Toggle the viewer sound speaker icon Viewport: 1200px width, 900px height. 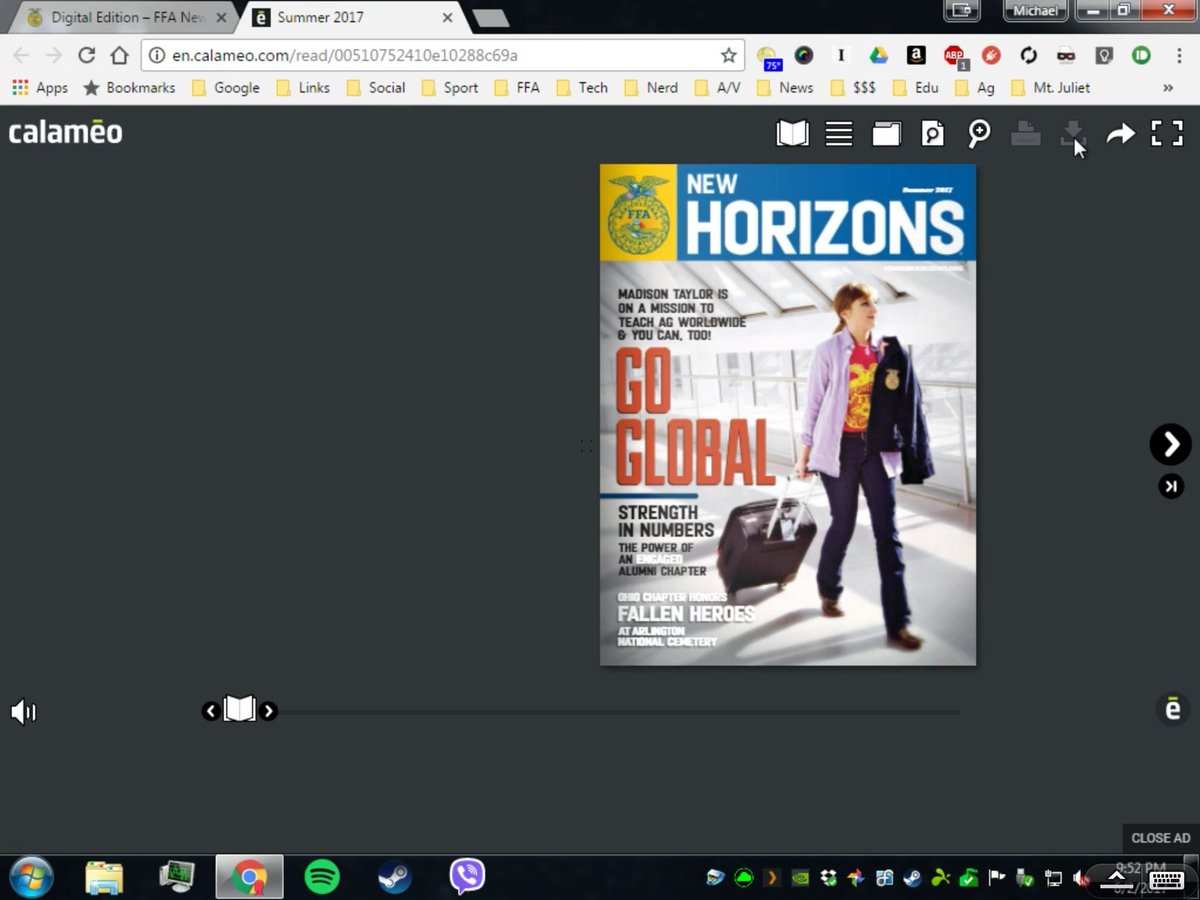[23, 712]
